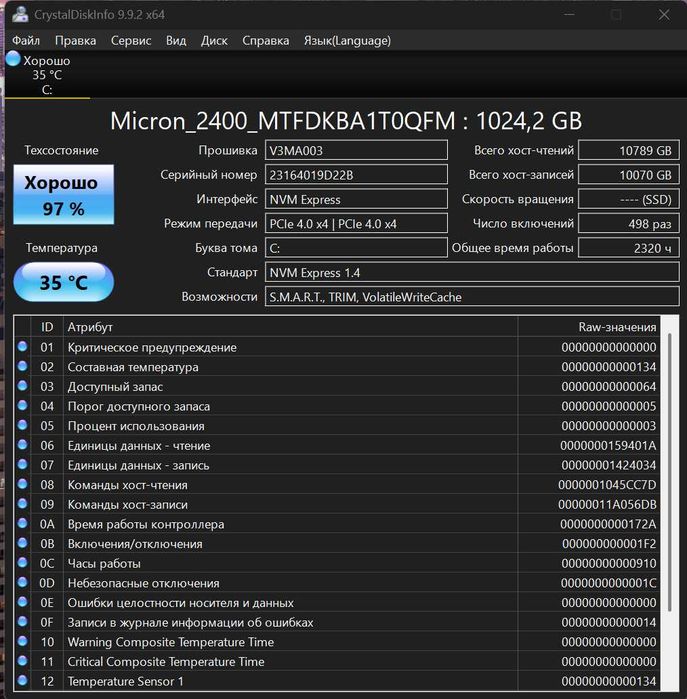
Task: Click the SMART attribute list vertical scrollbar
Action: point(669,473)
